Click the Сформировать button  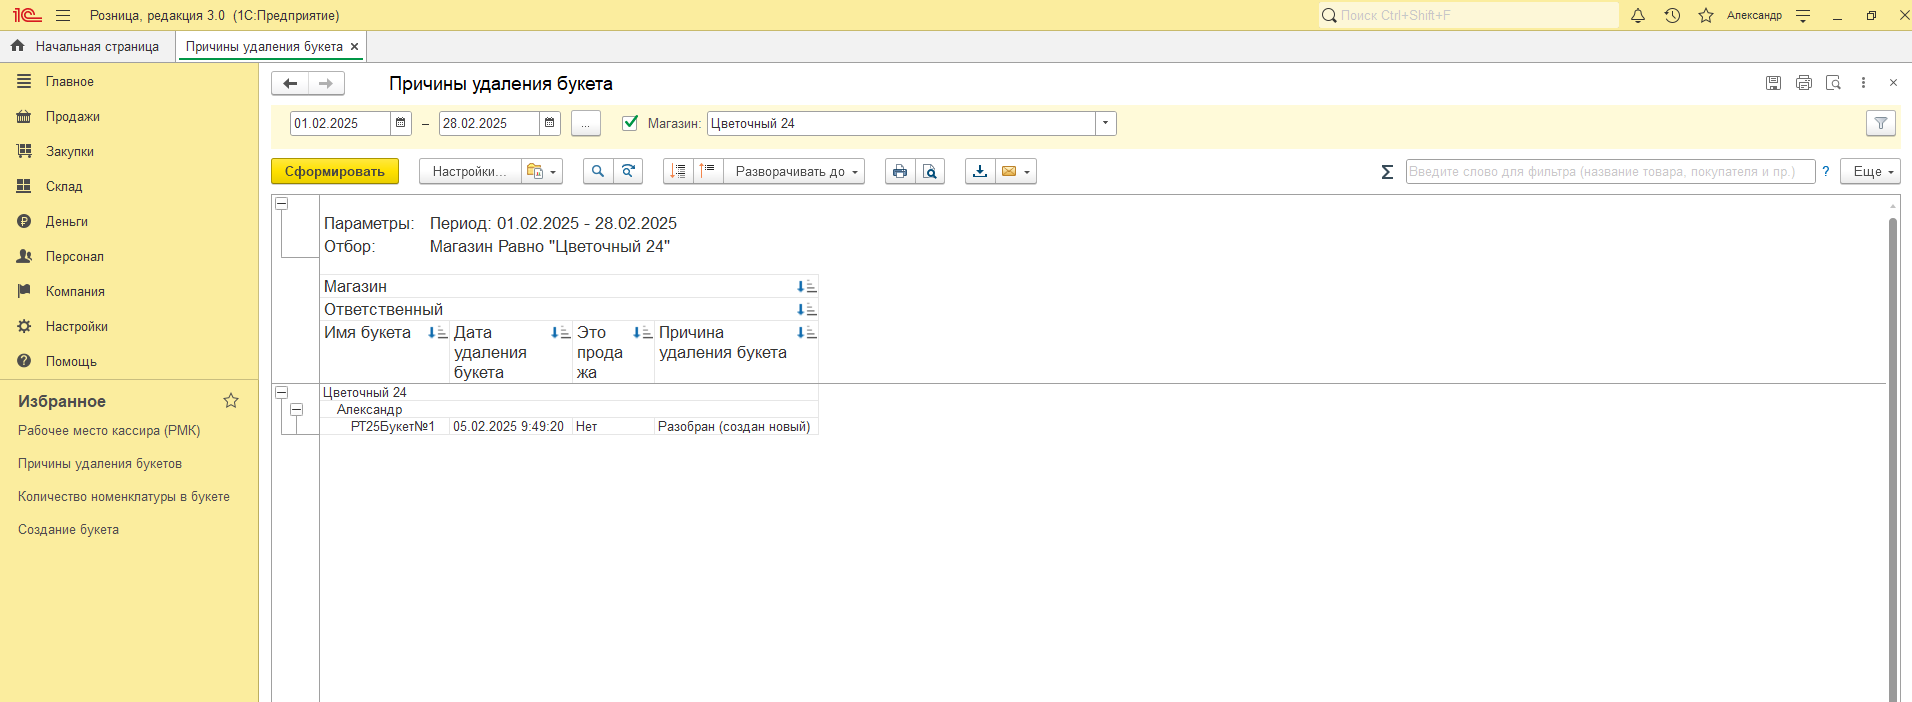point(335,171)
